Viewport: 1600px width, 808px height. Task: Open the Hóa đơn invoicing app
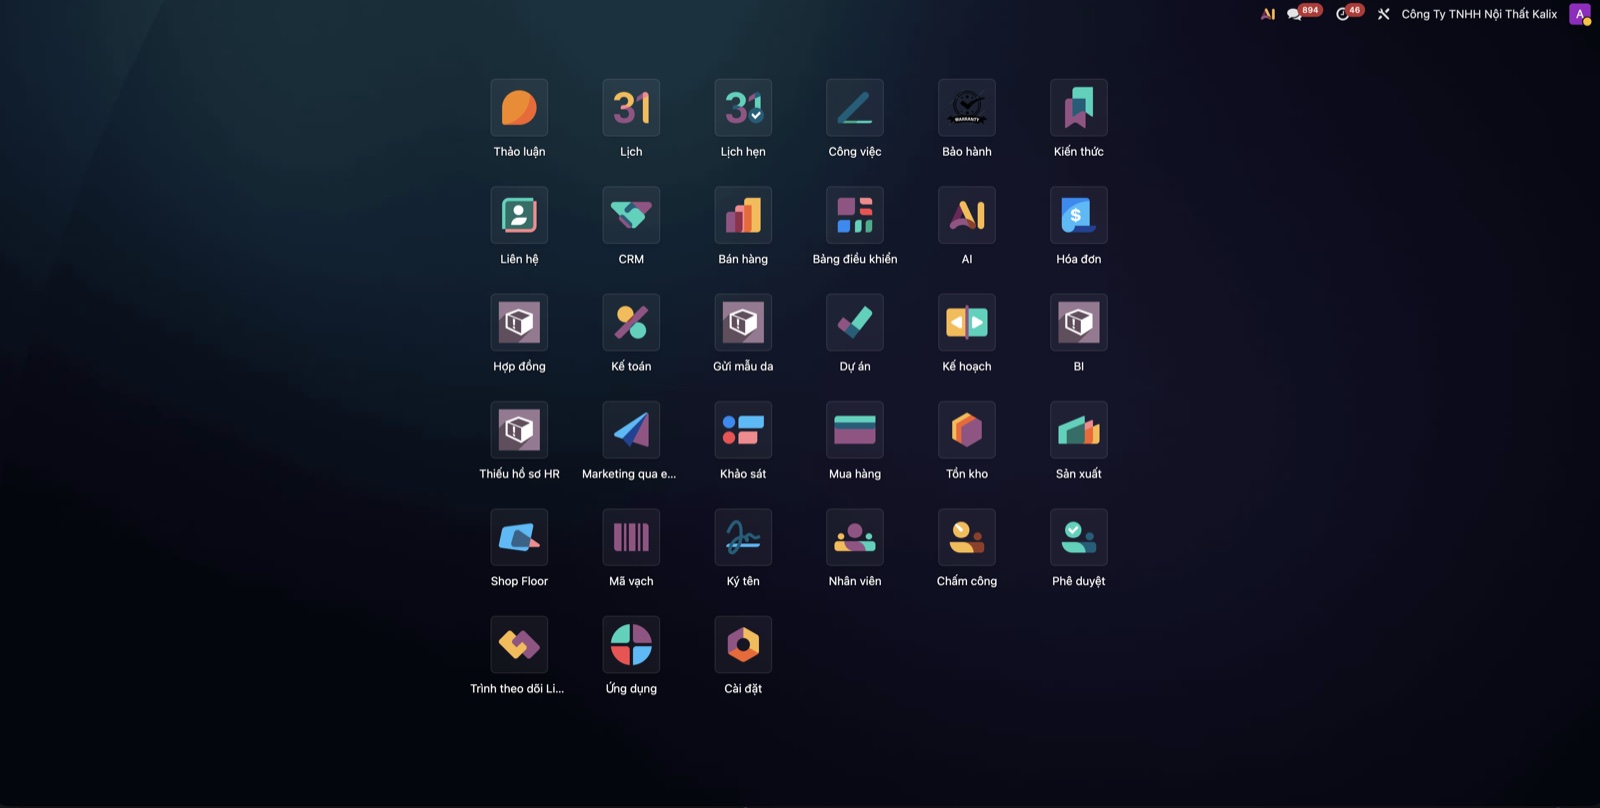[x=1079, y=215]
